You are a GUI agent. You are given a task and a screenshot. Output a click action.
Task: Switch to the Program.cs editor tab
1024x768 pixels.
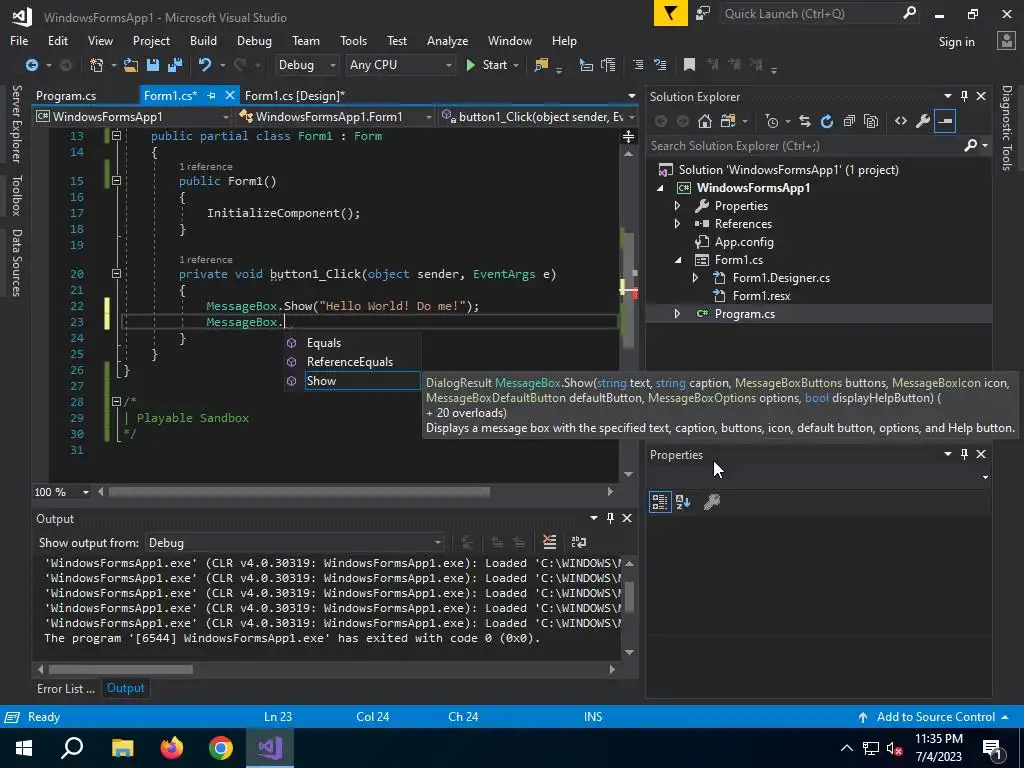(66, 95)
